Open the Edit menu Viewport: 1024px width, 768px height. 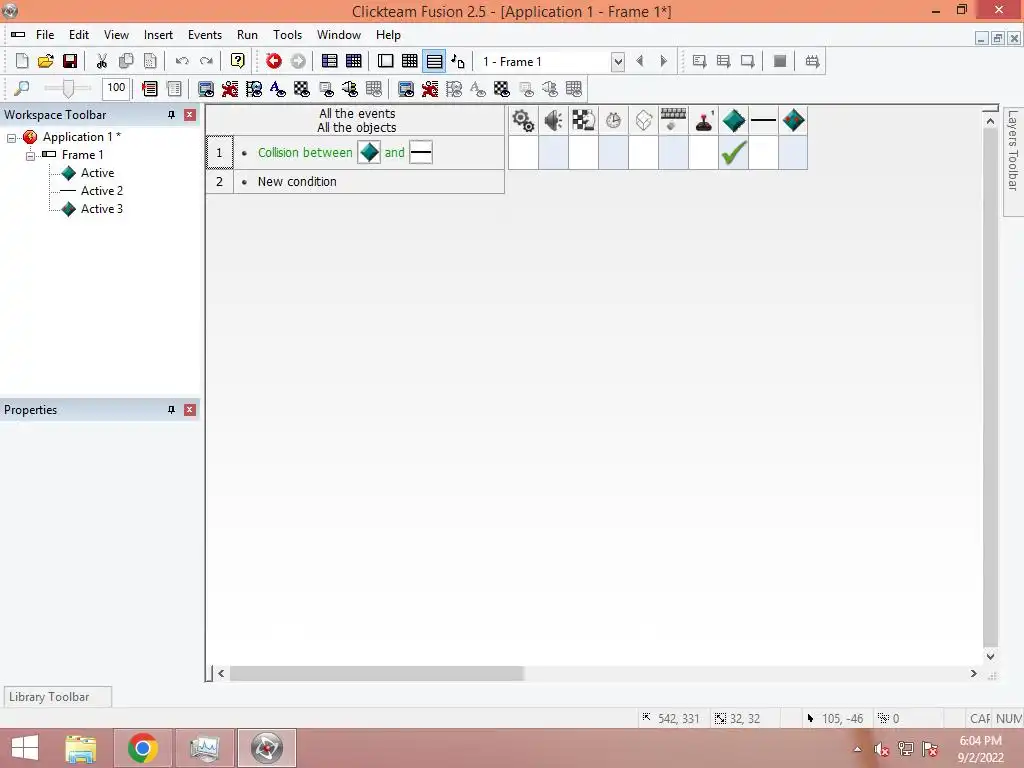click(x=79, y=35)
